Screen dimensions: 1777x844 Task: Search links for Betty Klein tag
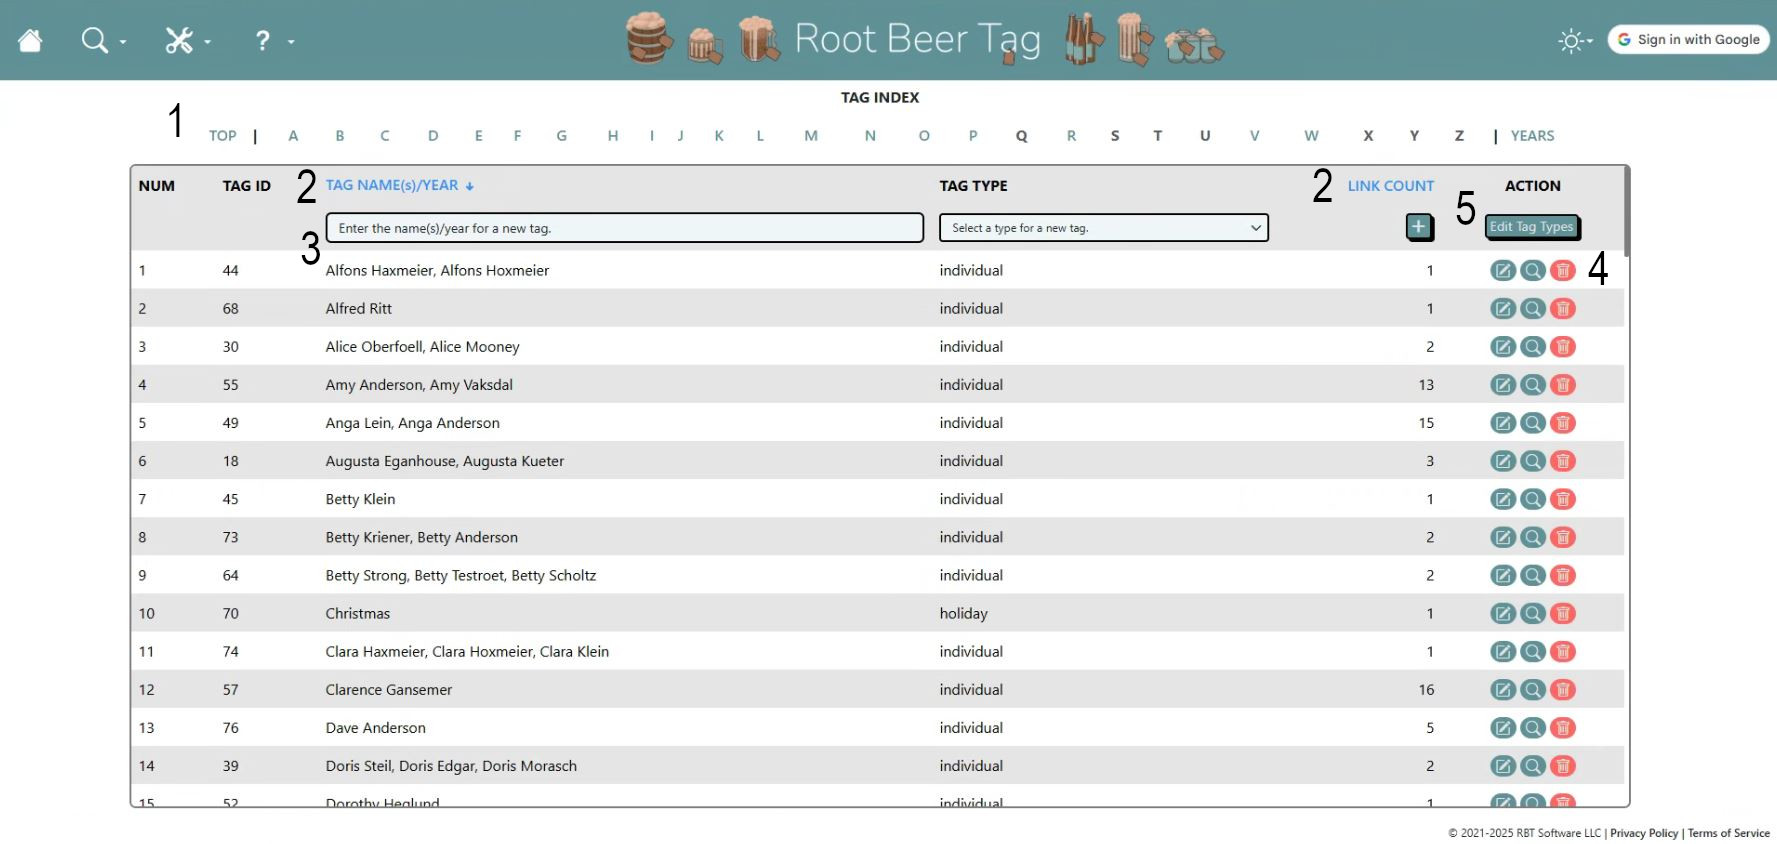pyautogui.click(x=1532, y=499)
